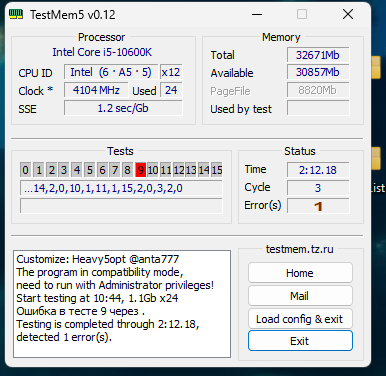The width and height of the screenshot is (386, 376).
Task: Click the Cycle value 3
Action: click(x=318, y=188)
